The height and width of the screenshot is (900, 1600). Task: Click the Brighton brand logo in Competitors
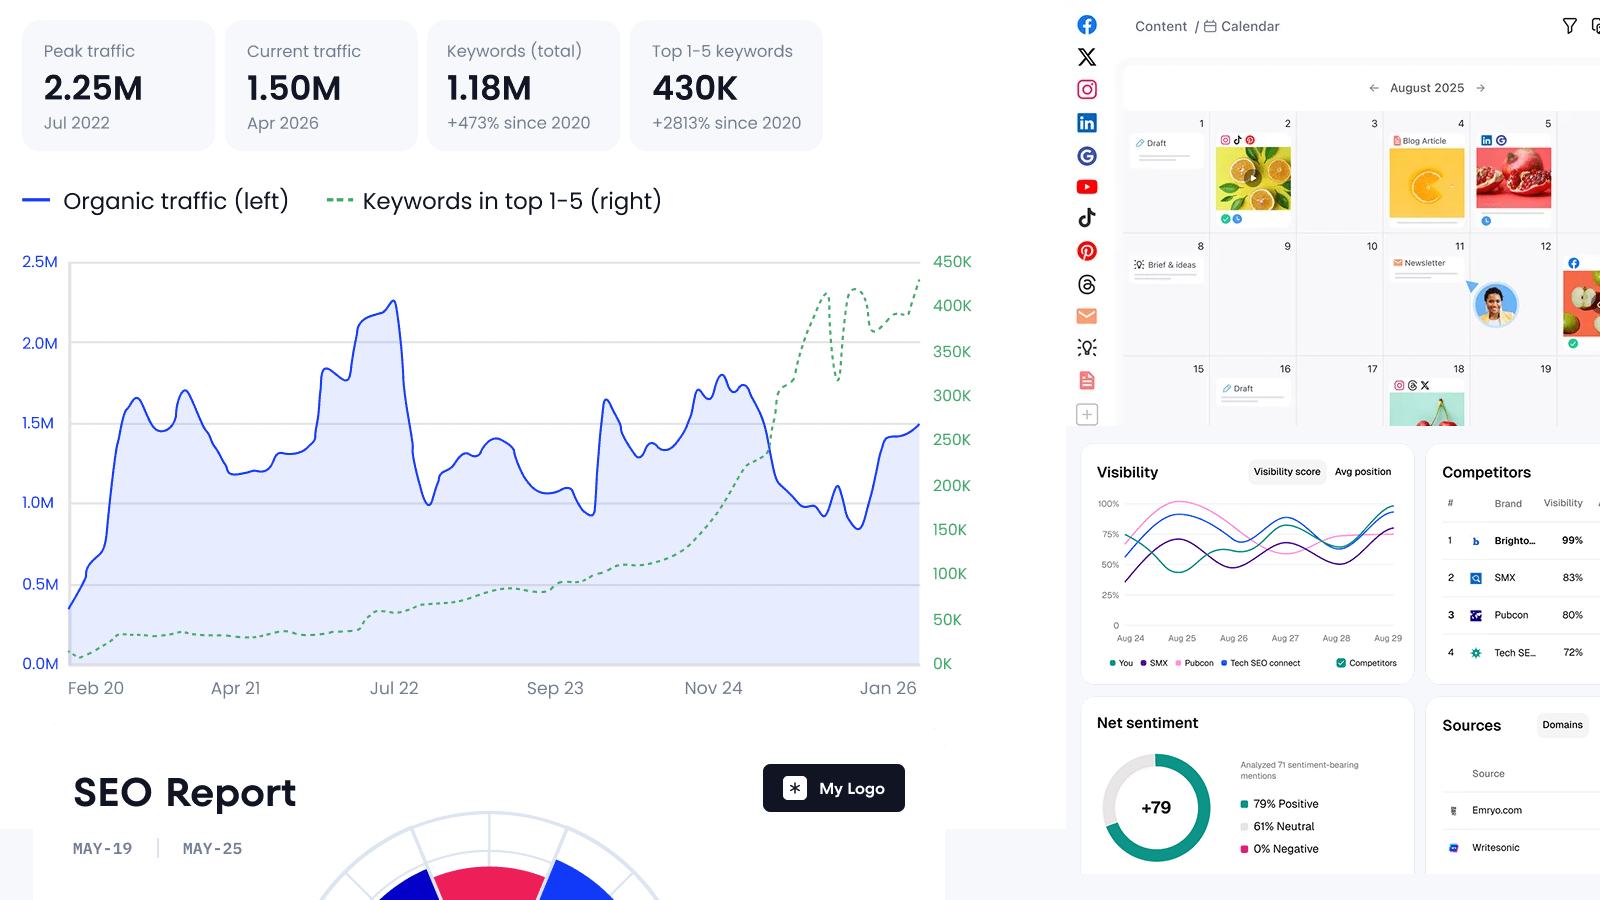1476,541
